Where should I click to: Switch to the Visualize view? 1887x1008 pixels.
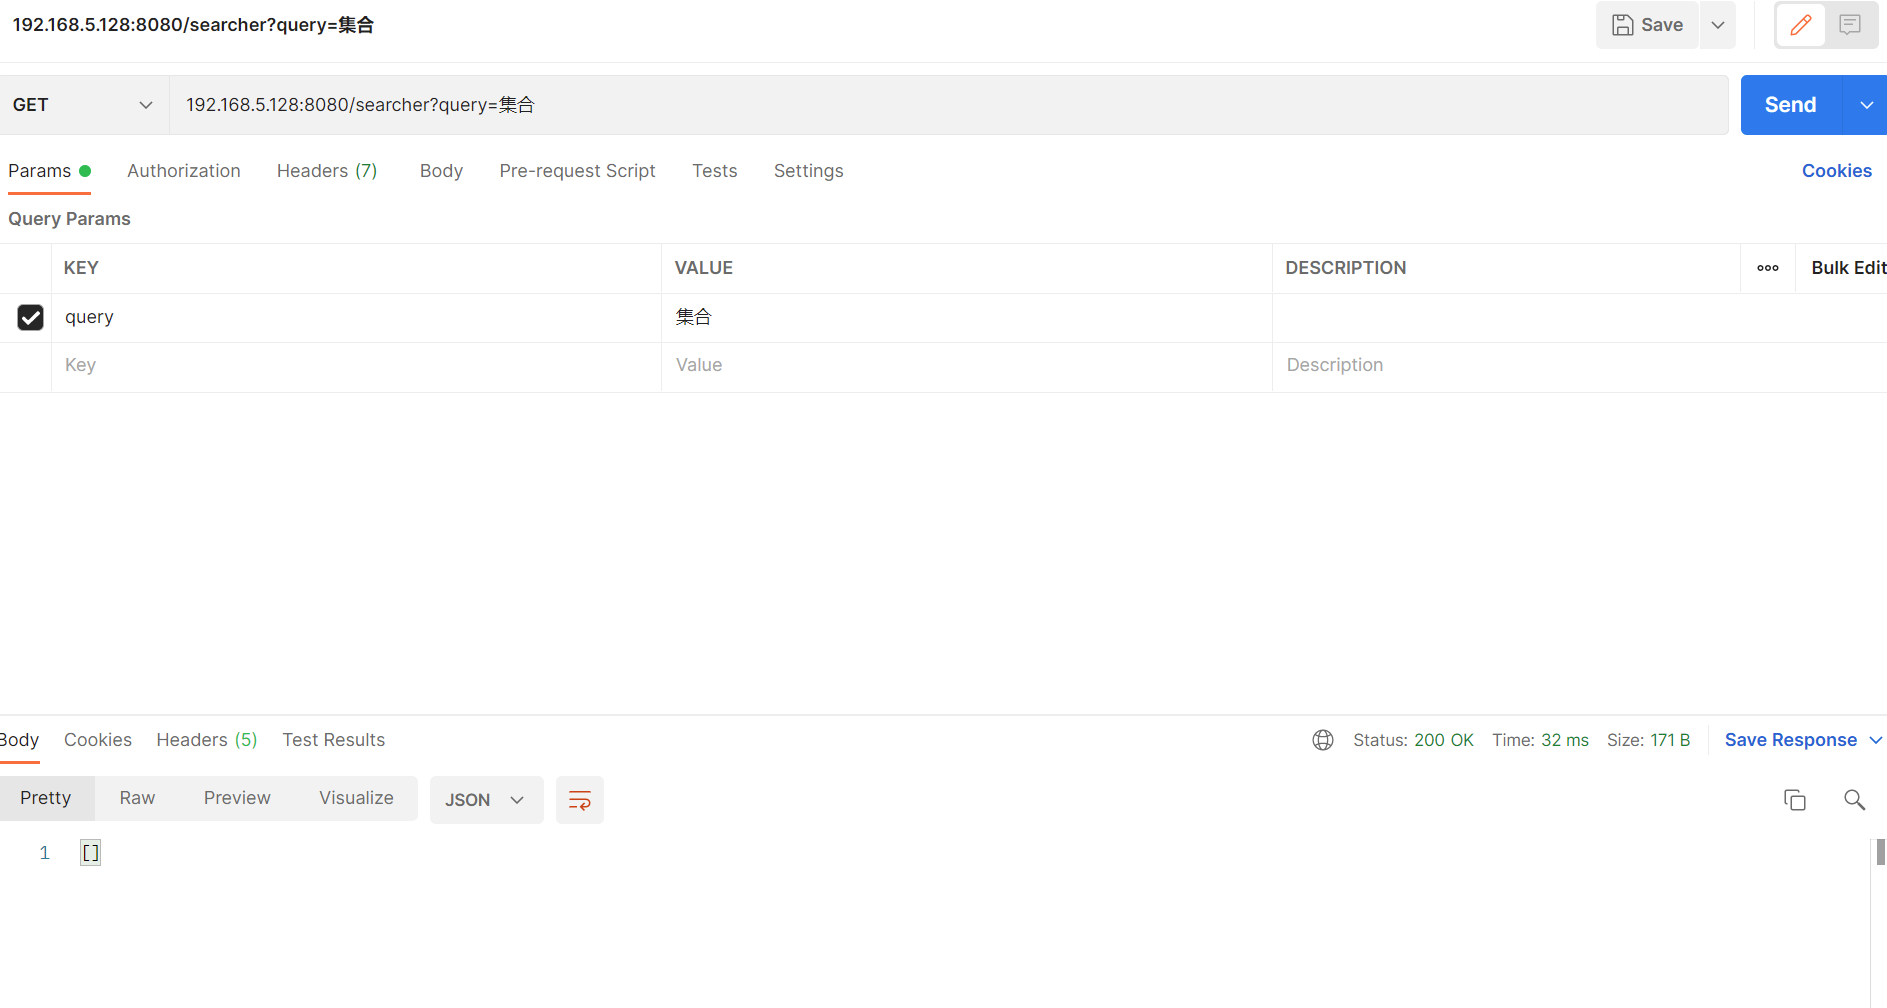356,798
